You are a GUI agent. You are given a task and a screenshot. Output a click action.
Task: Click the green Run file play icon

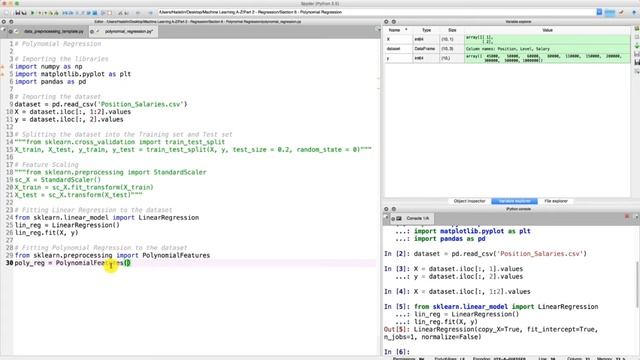33,13
